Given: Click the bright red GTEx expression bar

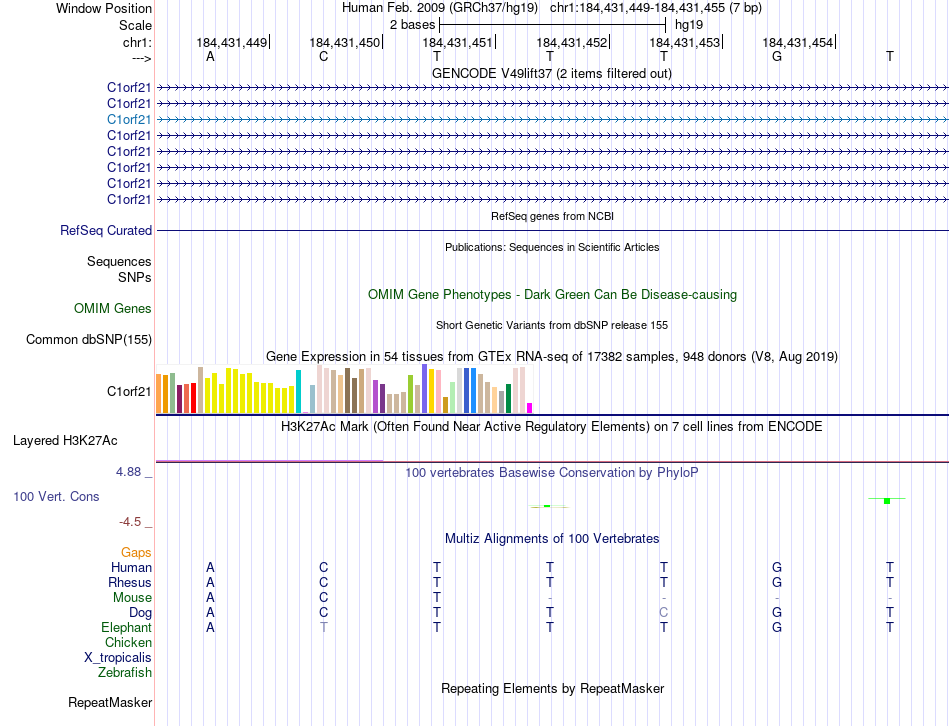Looking at the screenshot, I should pyautogui.click(x=193, y=398).
